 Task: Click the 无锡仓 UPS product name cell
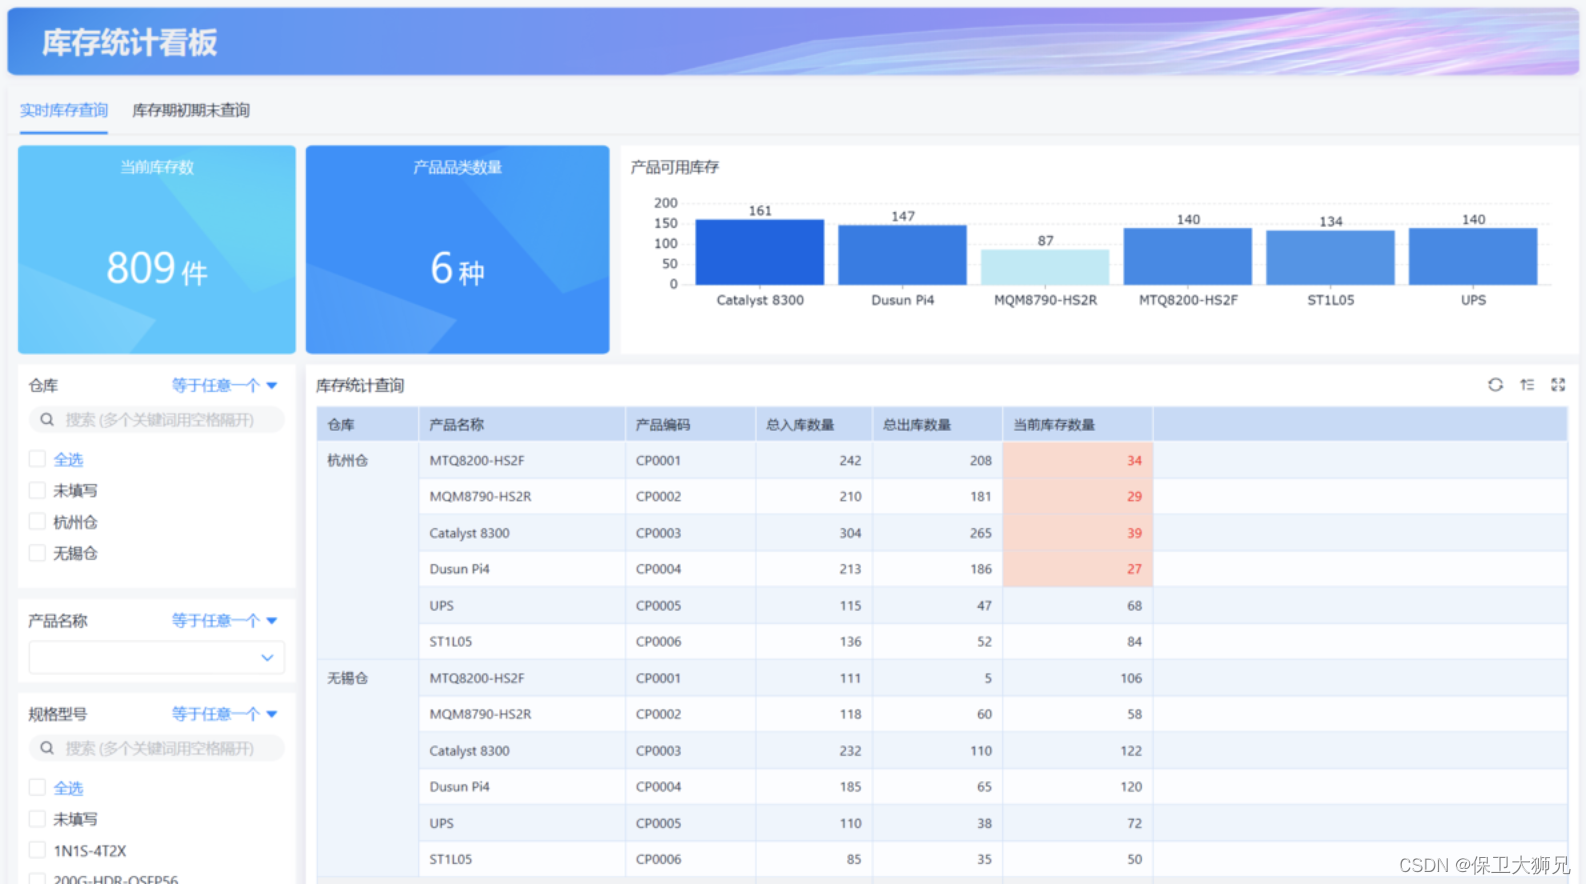(x=522, y=823)
